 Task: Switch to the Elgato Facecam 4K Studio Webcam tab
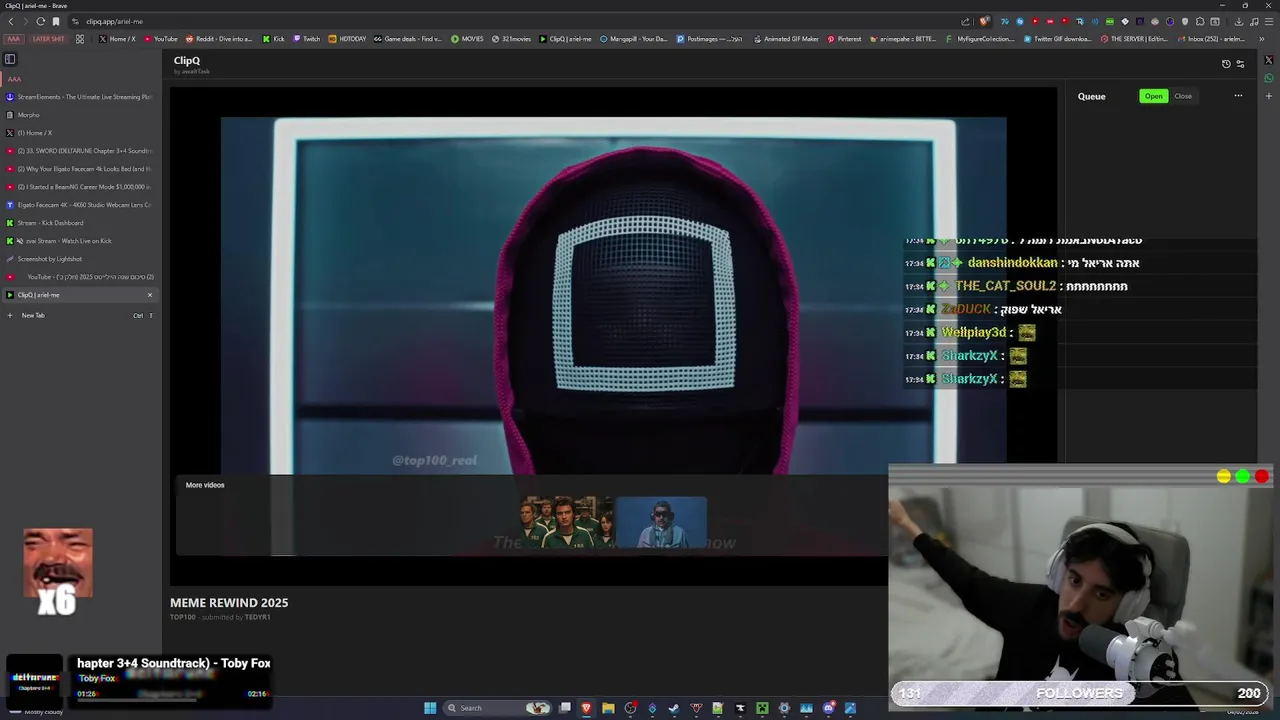(81, 205)
